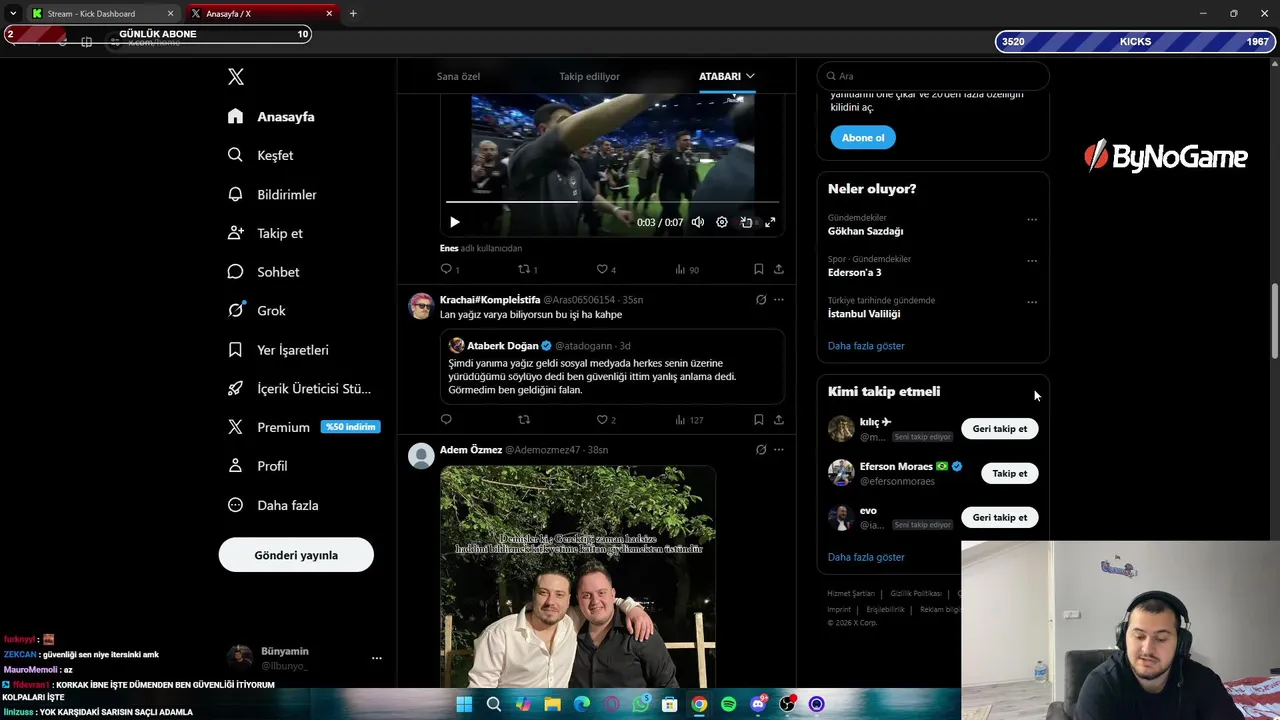
Task: Open quoted Ataberk Doğan tweet
Action: pos(612,367)
